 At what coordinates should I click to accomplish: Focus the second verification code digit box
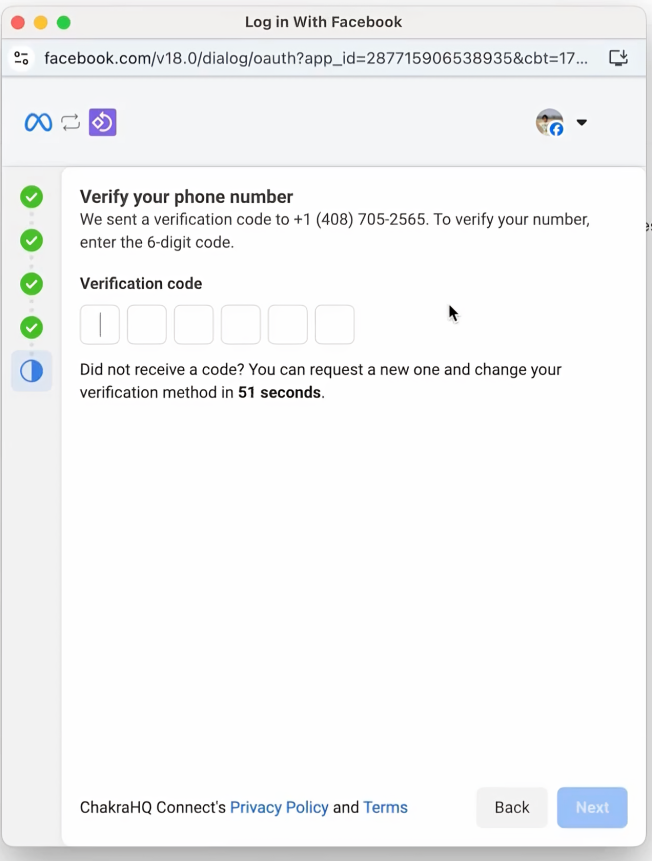pyautogui.click(x=147, y=325)
